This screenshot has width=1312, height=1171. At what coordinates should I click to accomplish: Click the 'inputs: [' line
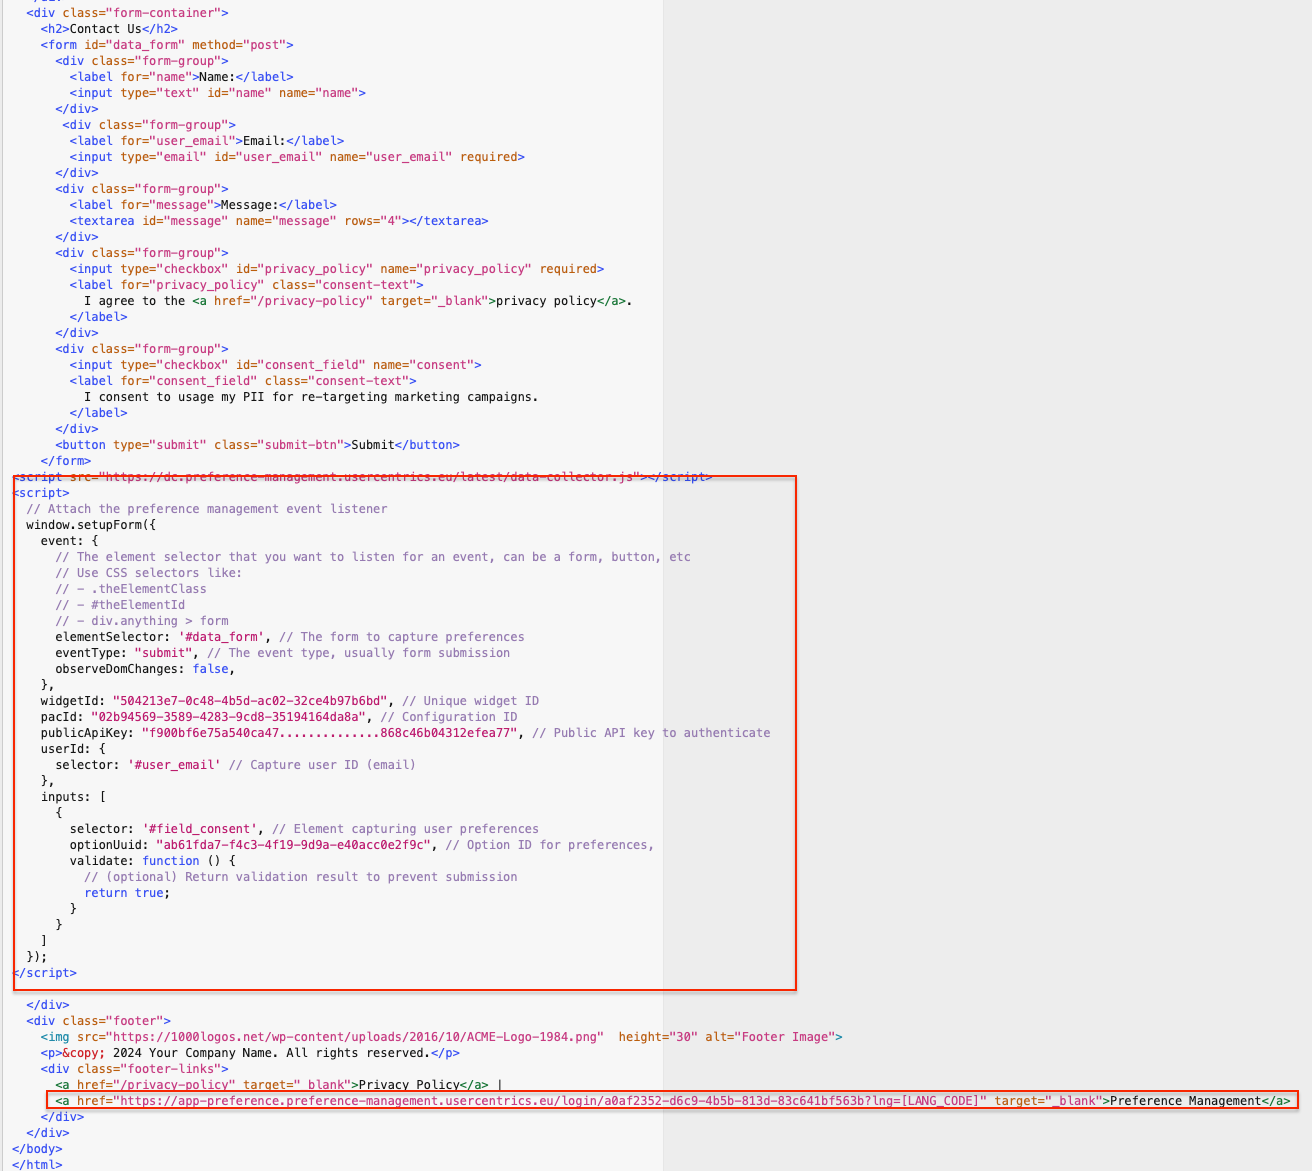[74, 797]
